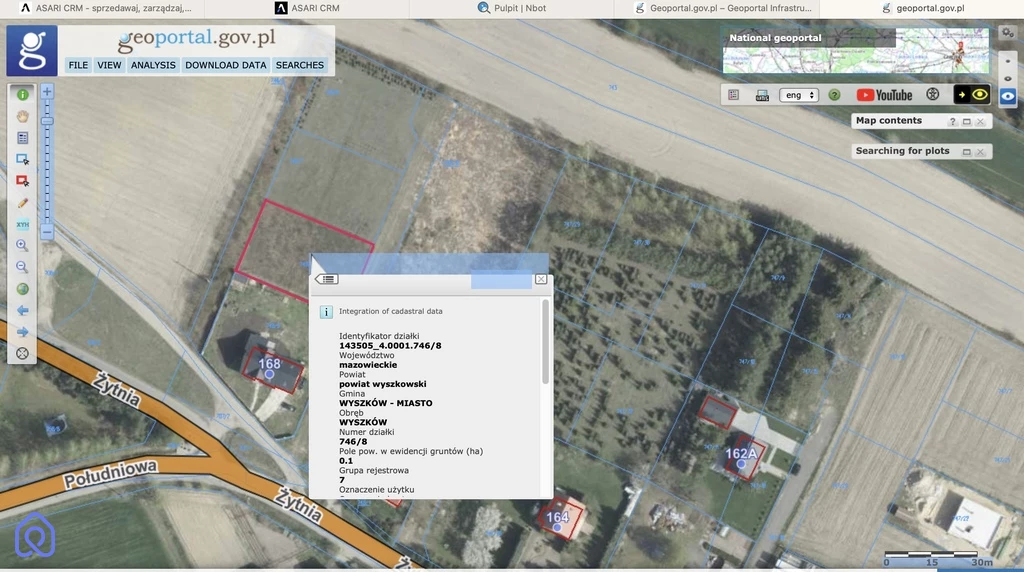The image size is (1024, 572).
Task: Restore the Map contents panel
Action: click(967, 122)
